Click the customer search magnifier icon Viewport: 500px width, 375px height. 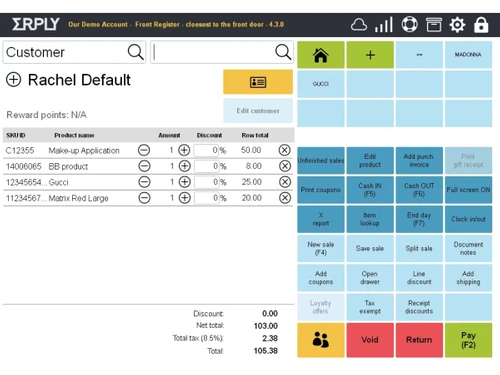pos(135,52)
